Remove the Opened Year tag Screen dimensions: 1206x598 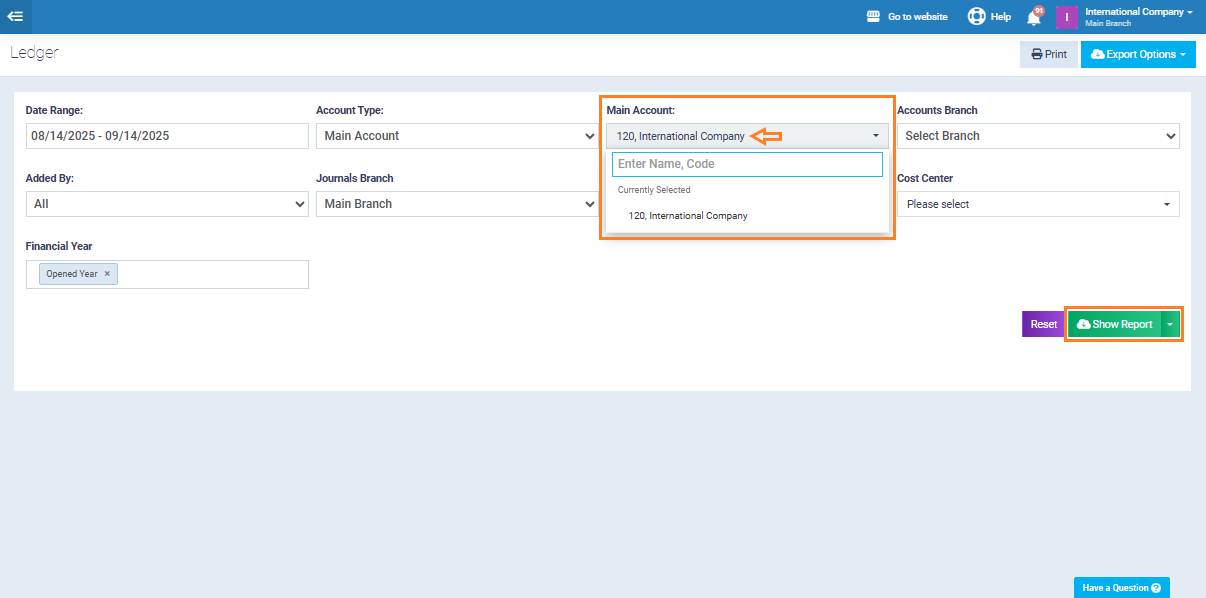coord(107,274)
